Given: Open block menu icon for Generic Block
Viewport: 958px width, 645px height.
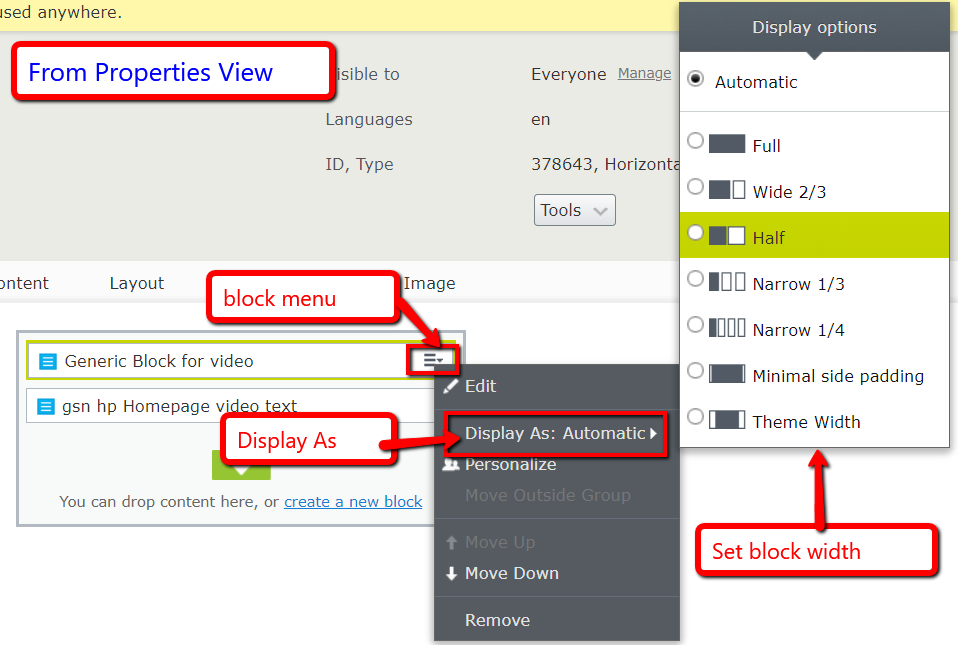Looking at the screenshot, I should click(432, 360).
